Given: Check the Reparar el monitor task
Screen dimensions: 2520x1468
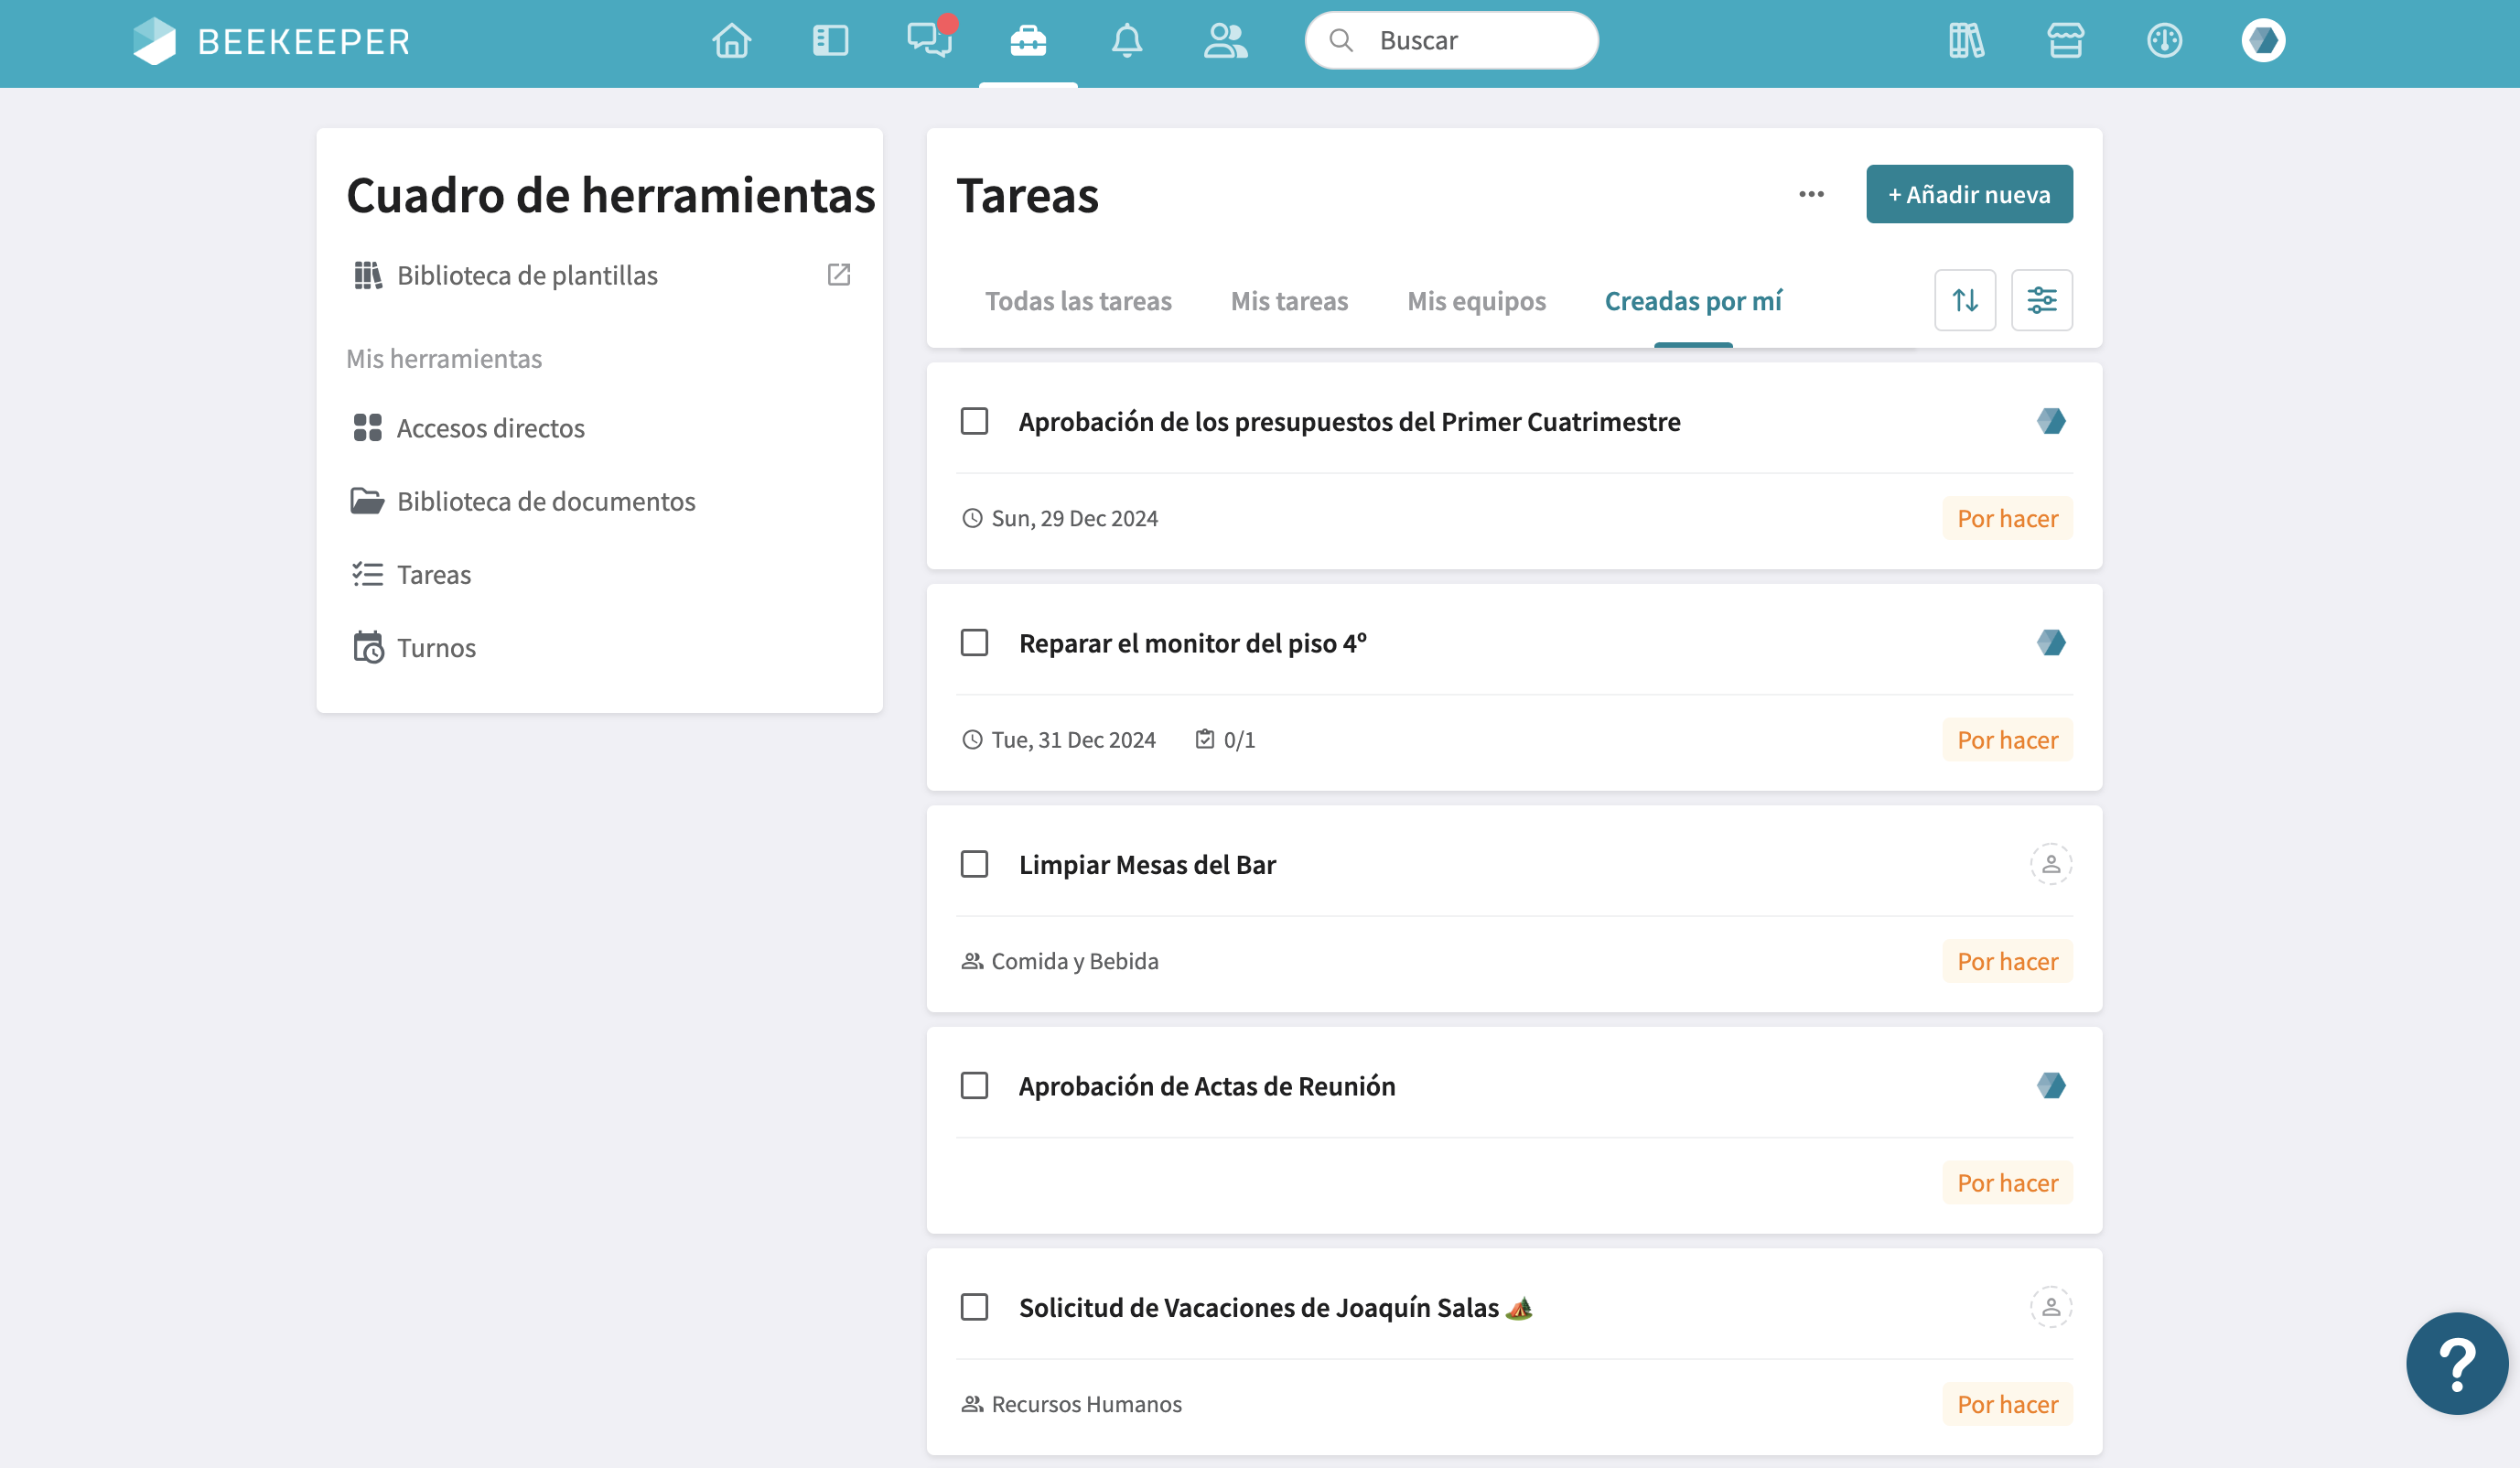Looking at the screenshot, I should [x=974, y=642].
